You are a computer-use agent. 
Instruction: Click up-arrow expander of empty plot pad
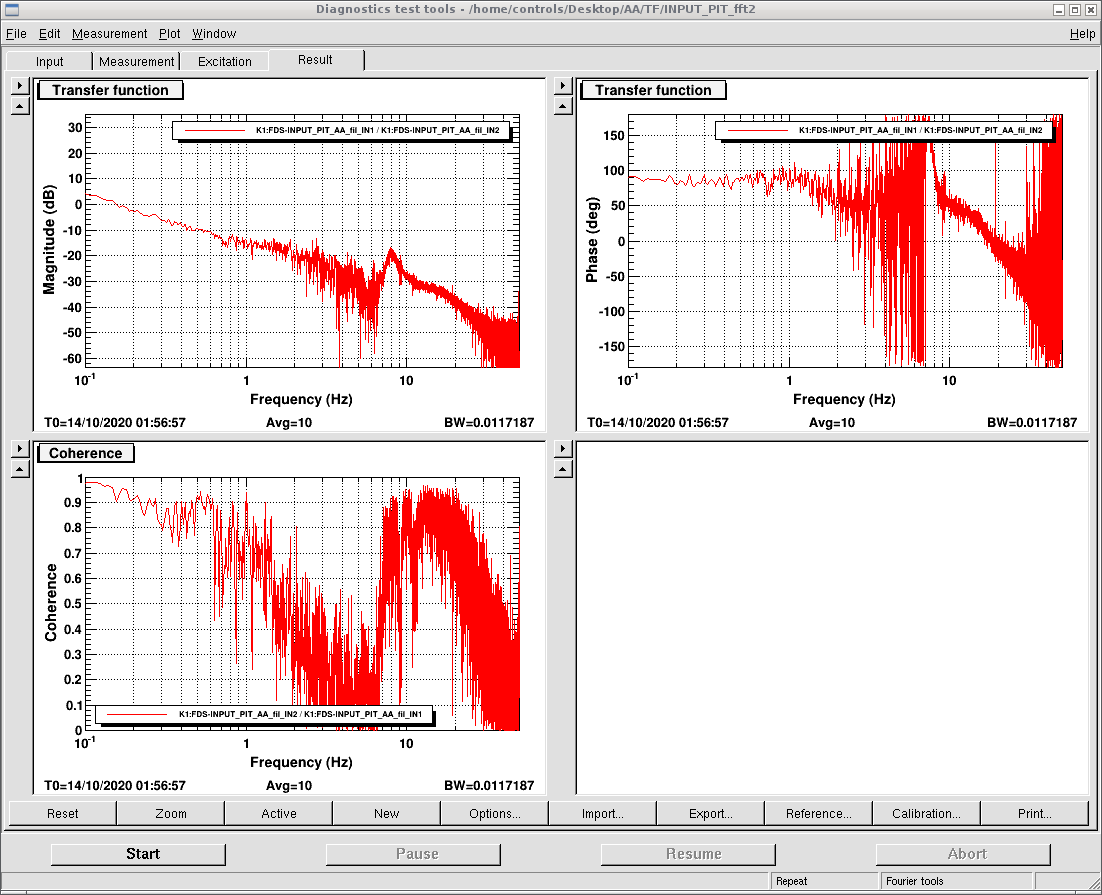point(563,470)
